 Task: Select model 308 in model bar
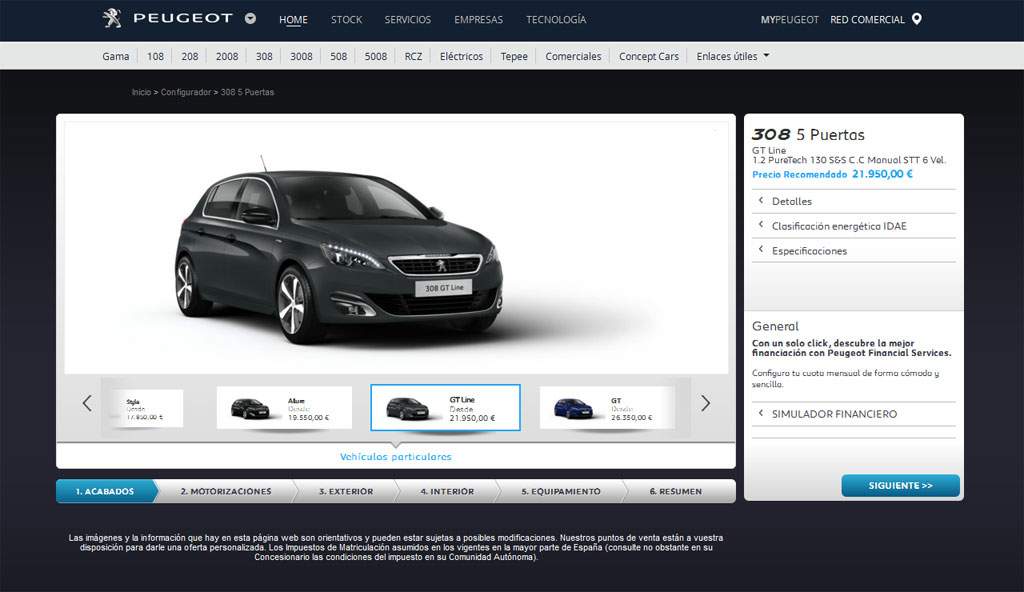264,56
